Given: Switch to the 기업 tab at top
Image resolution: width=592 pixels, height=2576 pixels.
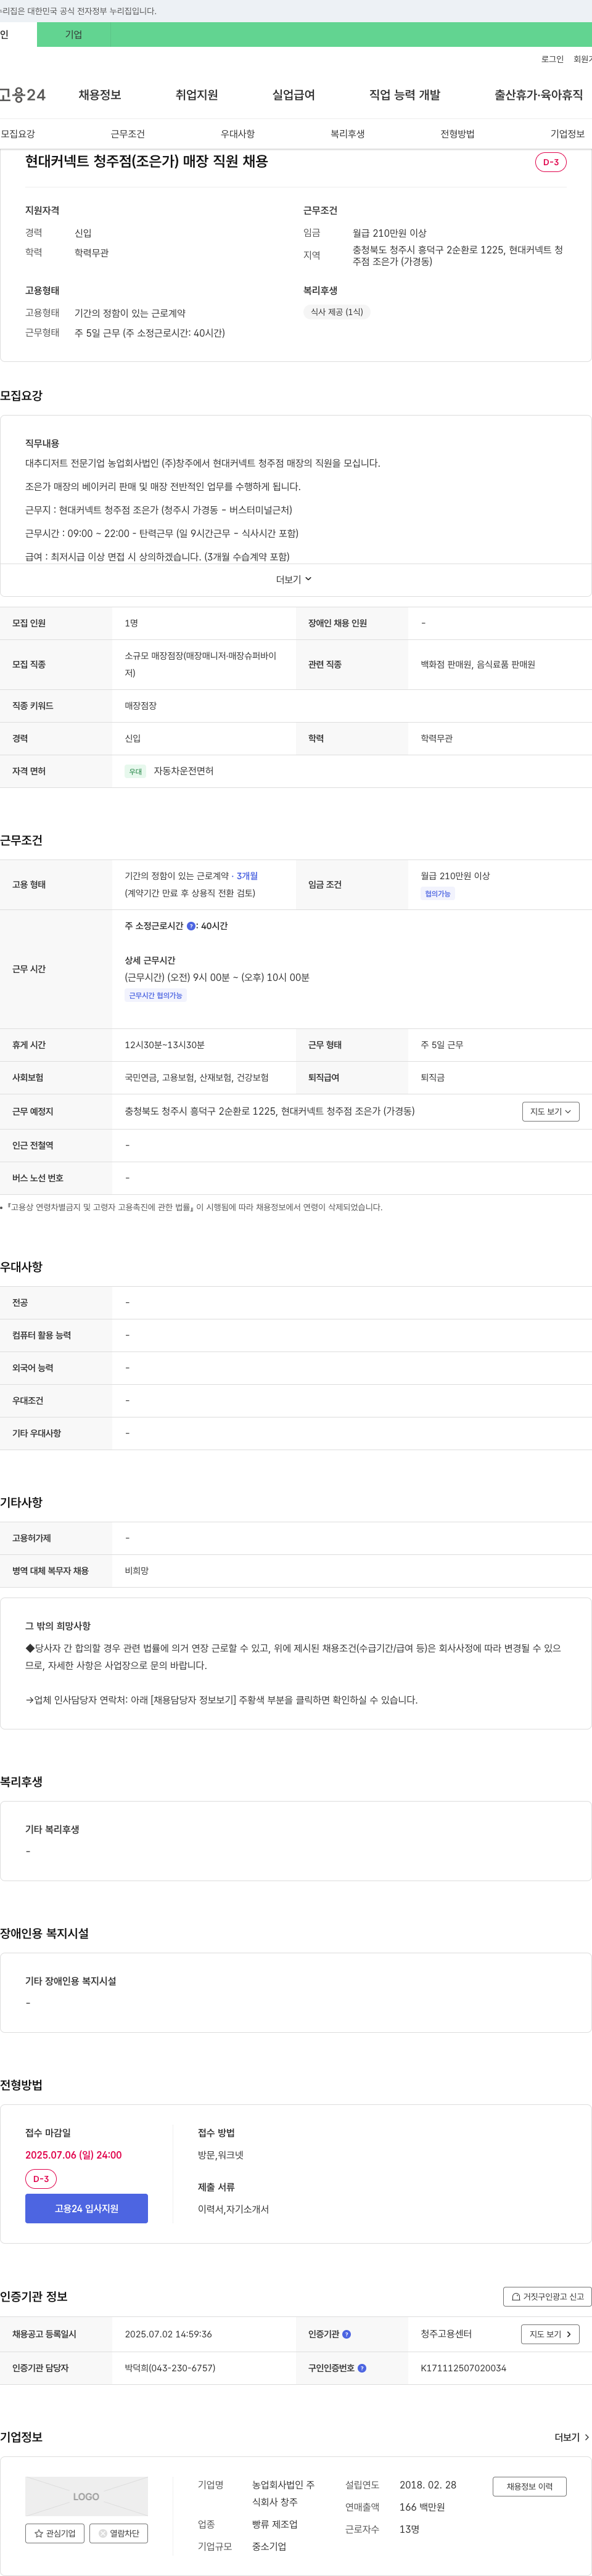Looking at the screenshot, I should click(73, 34).
